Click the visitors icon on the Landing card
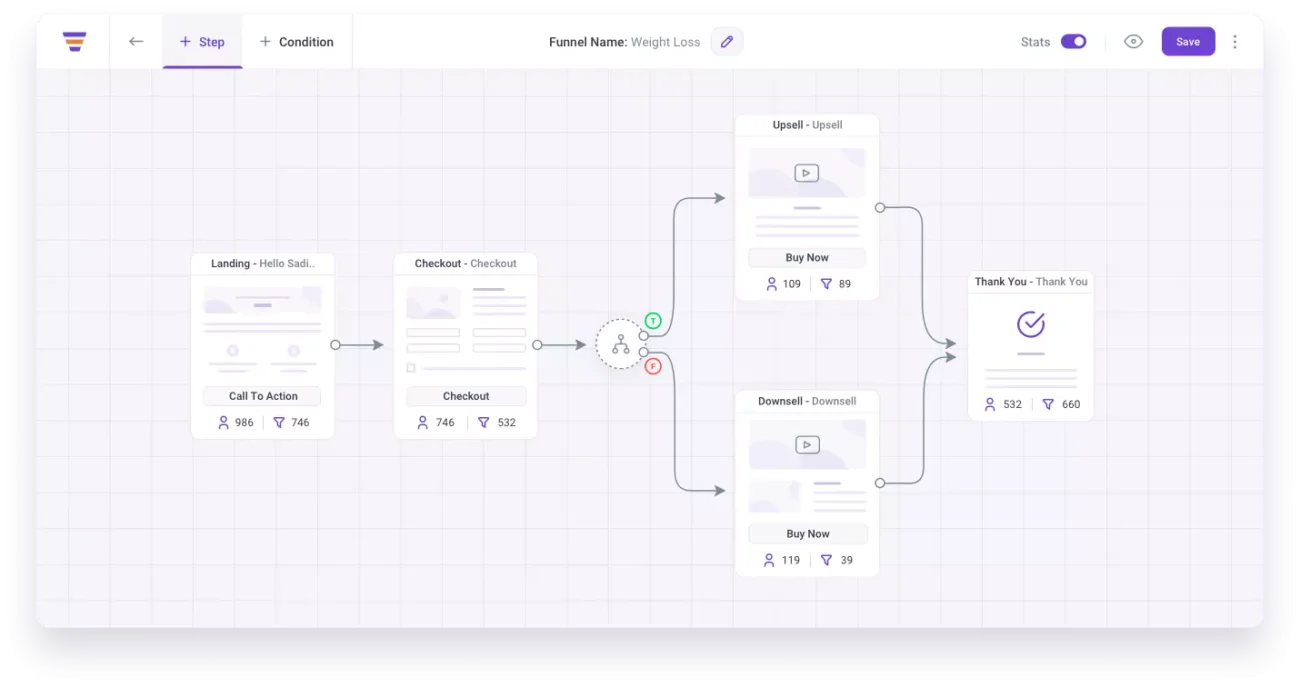The width and height of the screenshot is (1300, 687). click(222, 422)
